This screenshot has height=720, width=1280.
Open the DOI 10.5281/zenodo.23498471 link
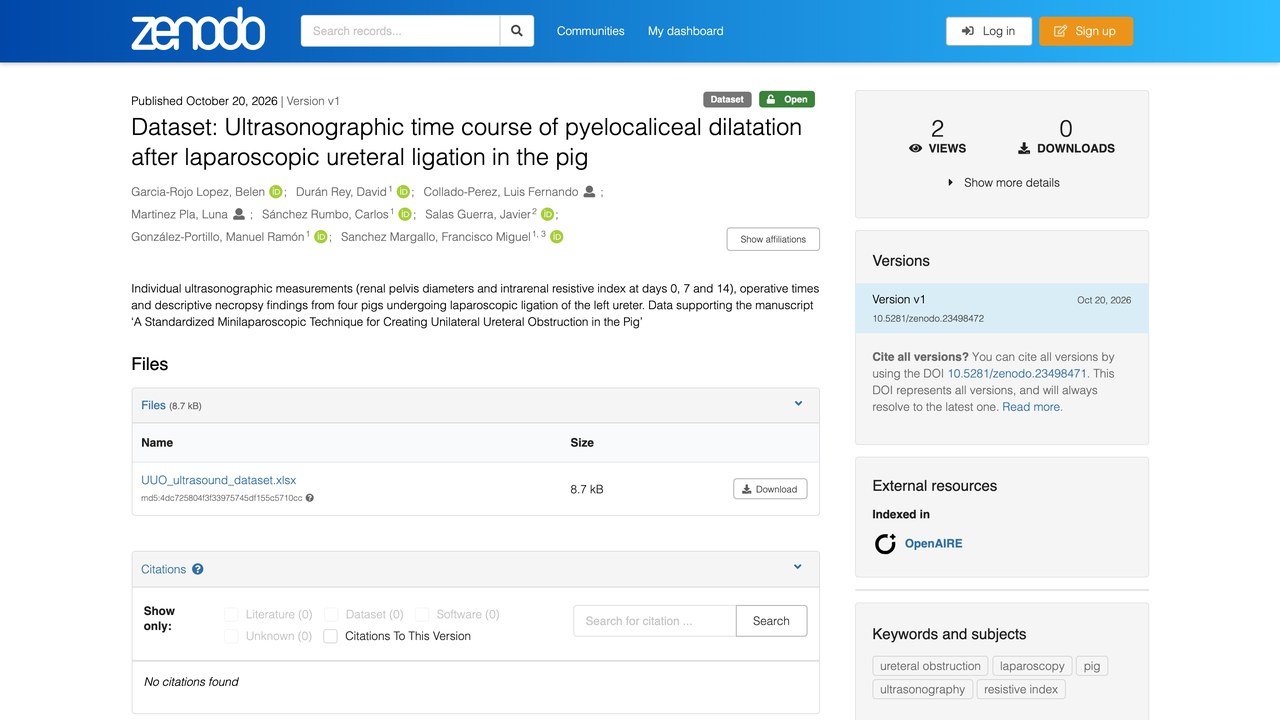click(1017, 373)
